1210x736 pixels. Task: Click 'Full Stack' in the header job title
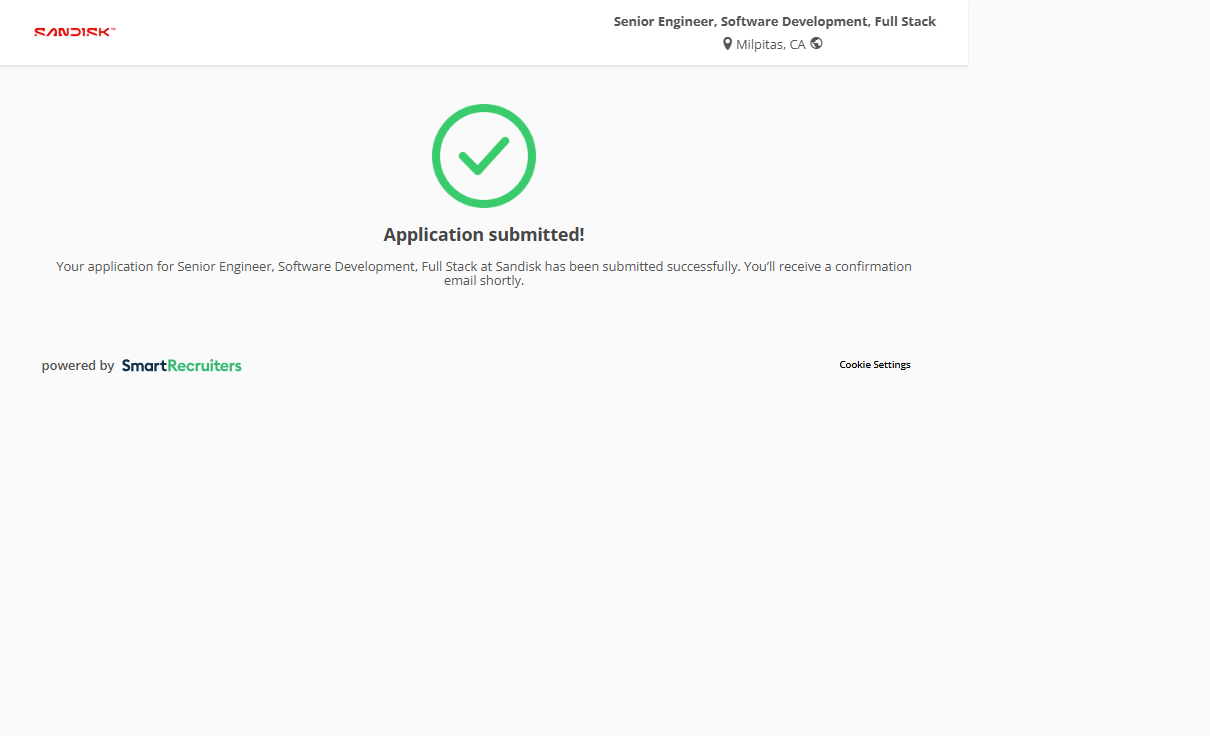[905, 21]
